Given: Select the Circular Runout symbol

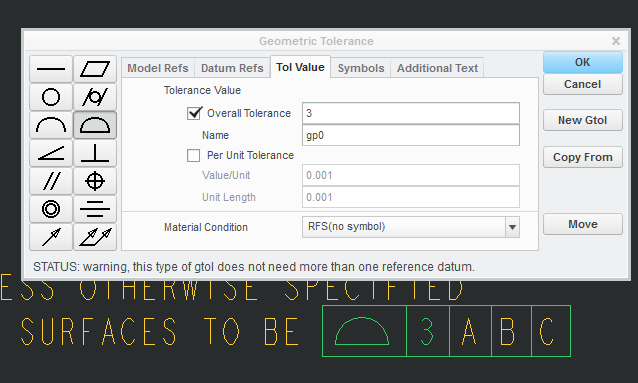Looking at the screenshot, I should 51,237.
